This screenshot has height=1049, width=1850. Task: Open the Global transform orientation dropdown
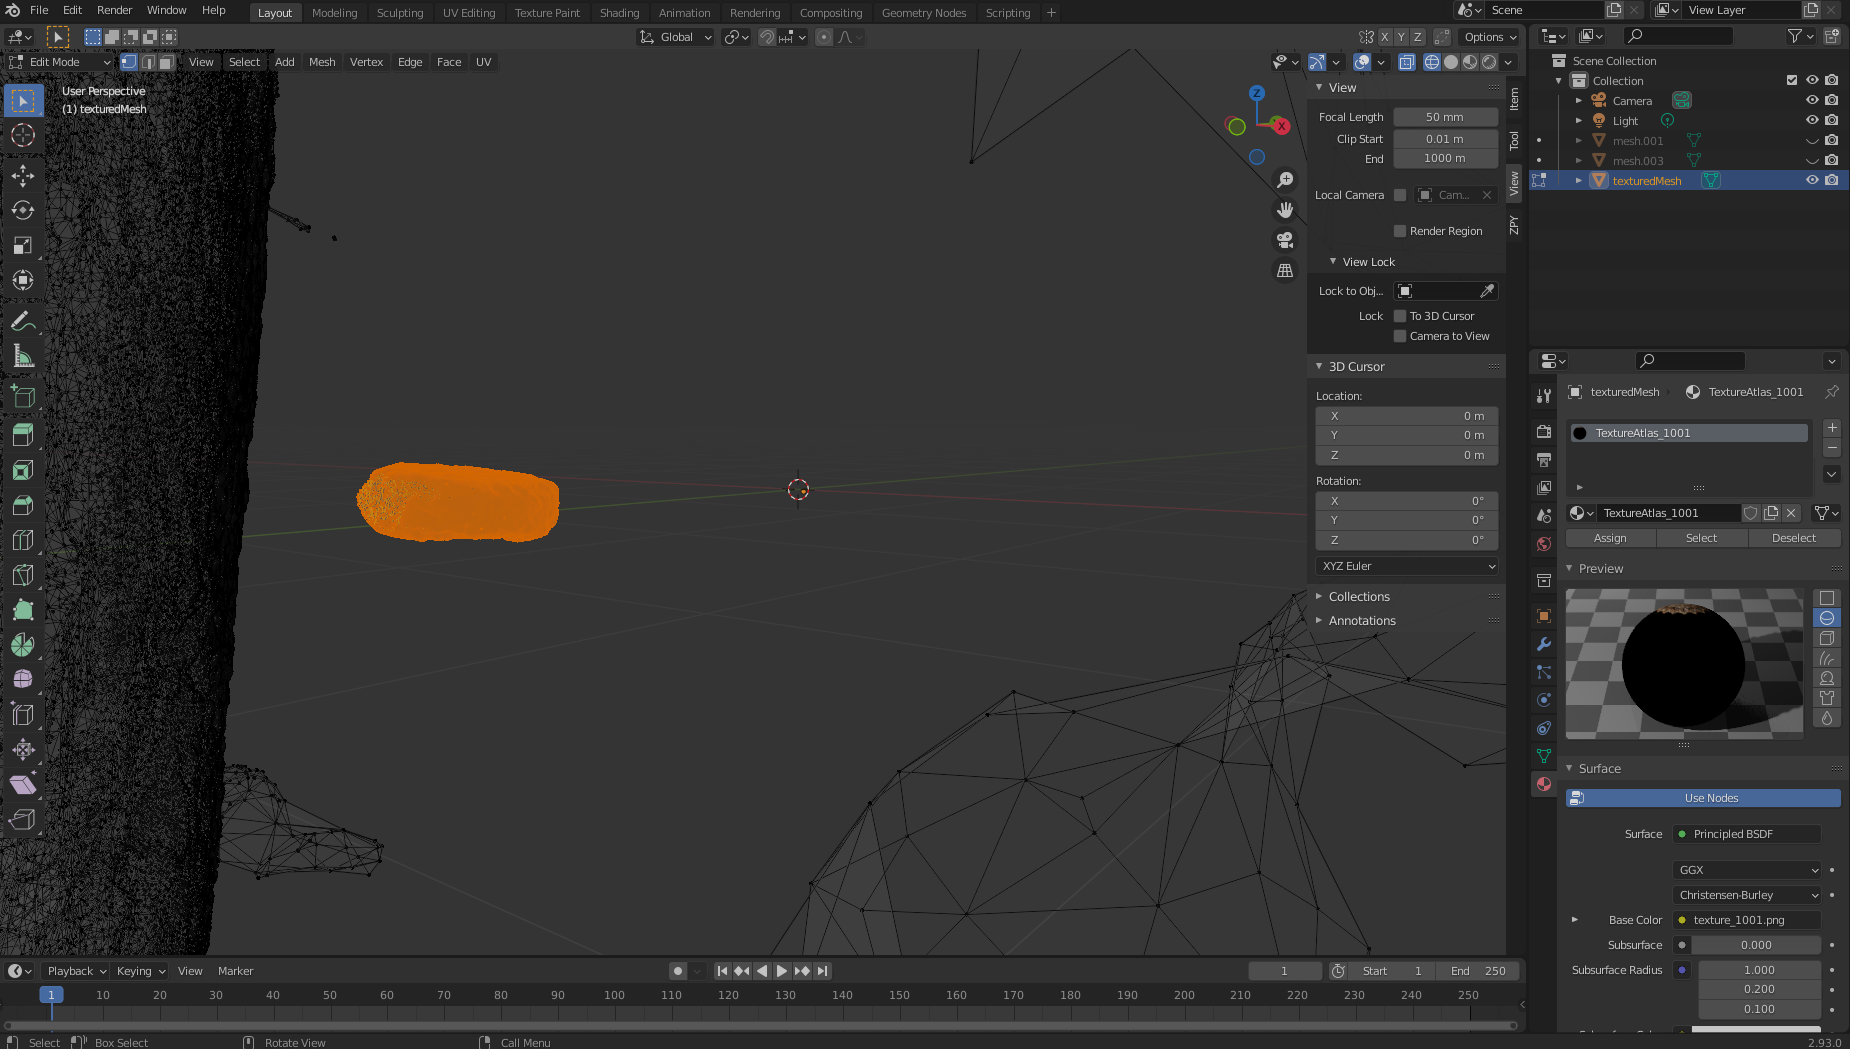click(676, 37)
